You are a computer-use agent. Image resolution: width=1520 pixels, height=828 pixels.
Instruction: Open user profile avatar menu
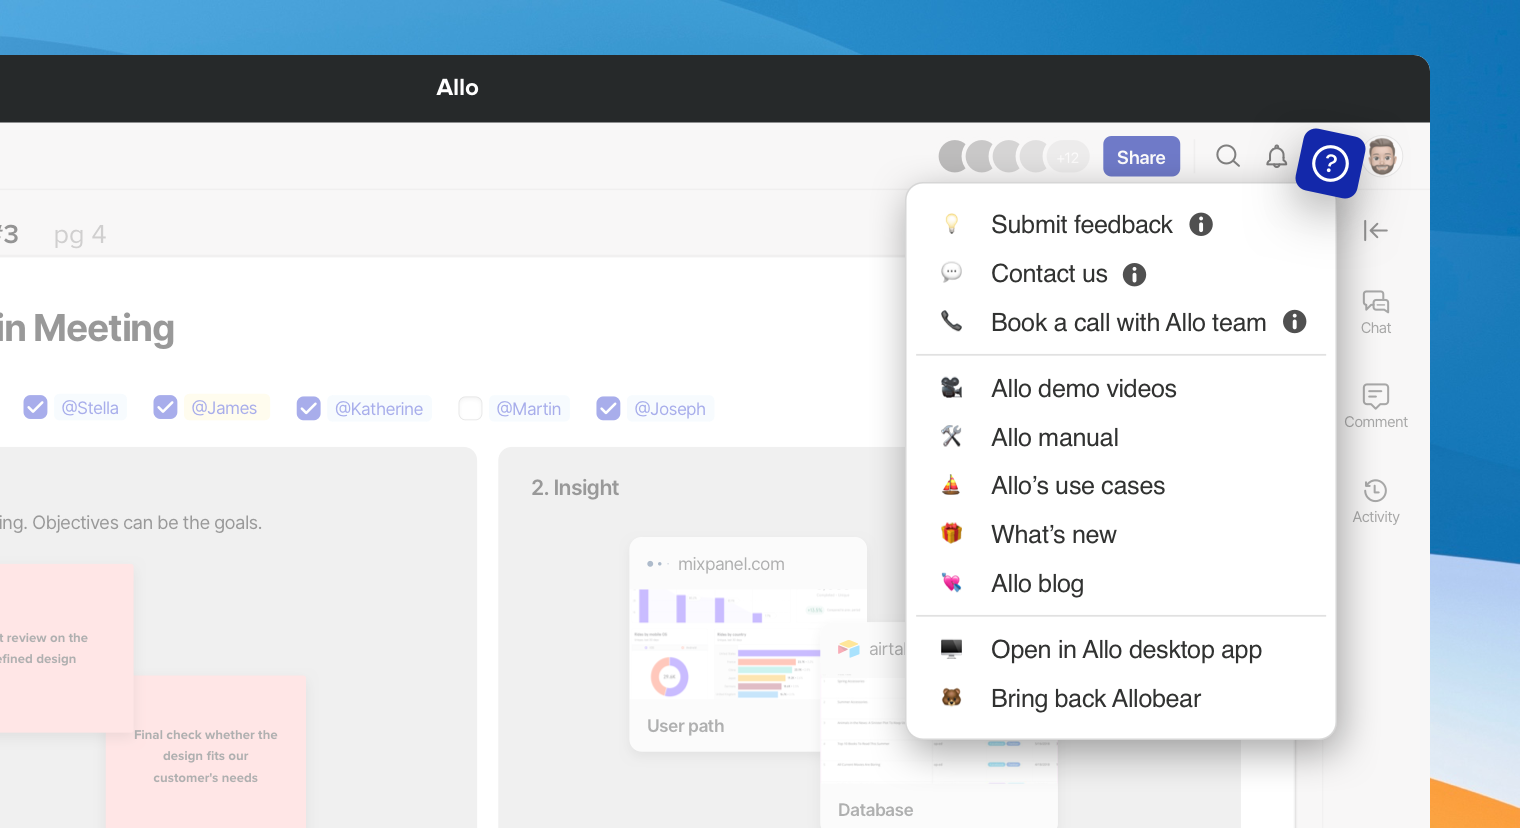tap(1383, 157)
